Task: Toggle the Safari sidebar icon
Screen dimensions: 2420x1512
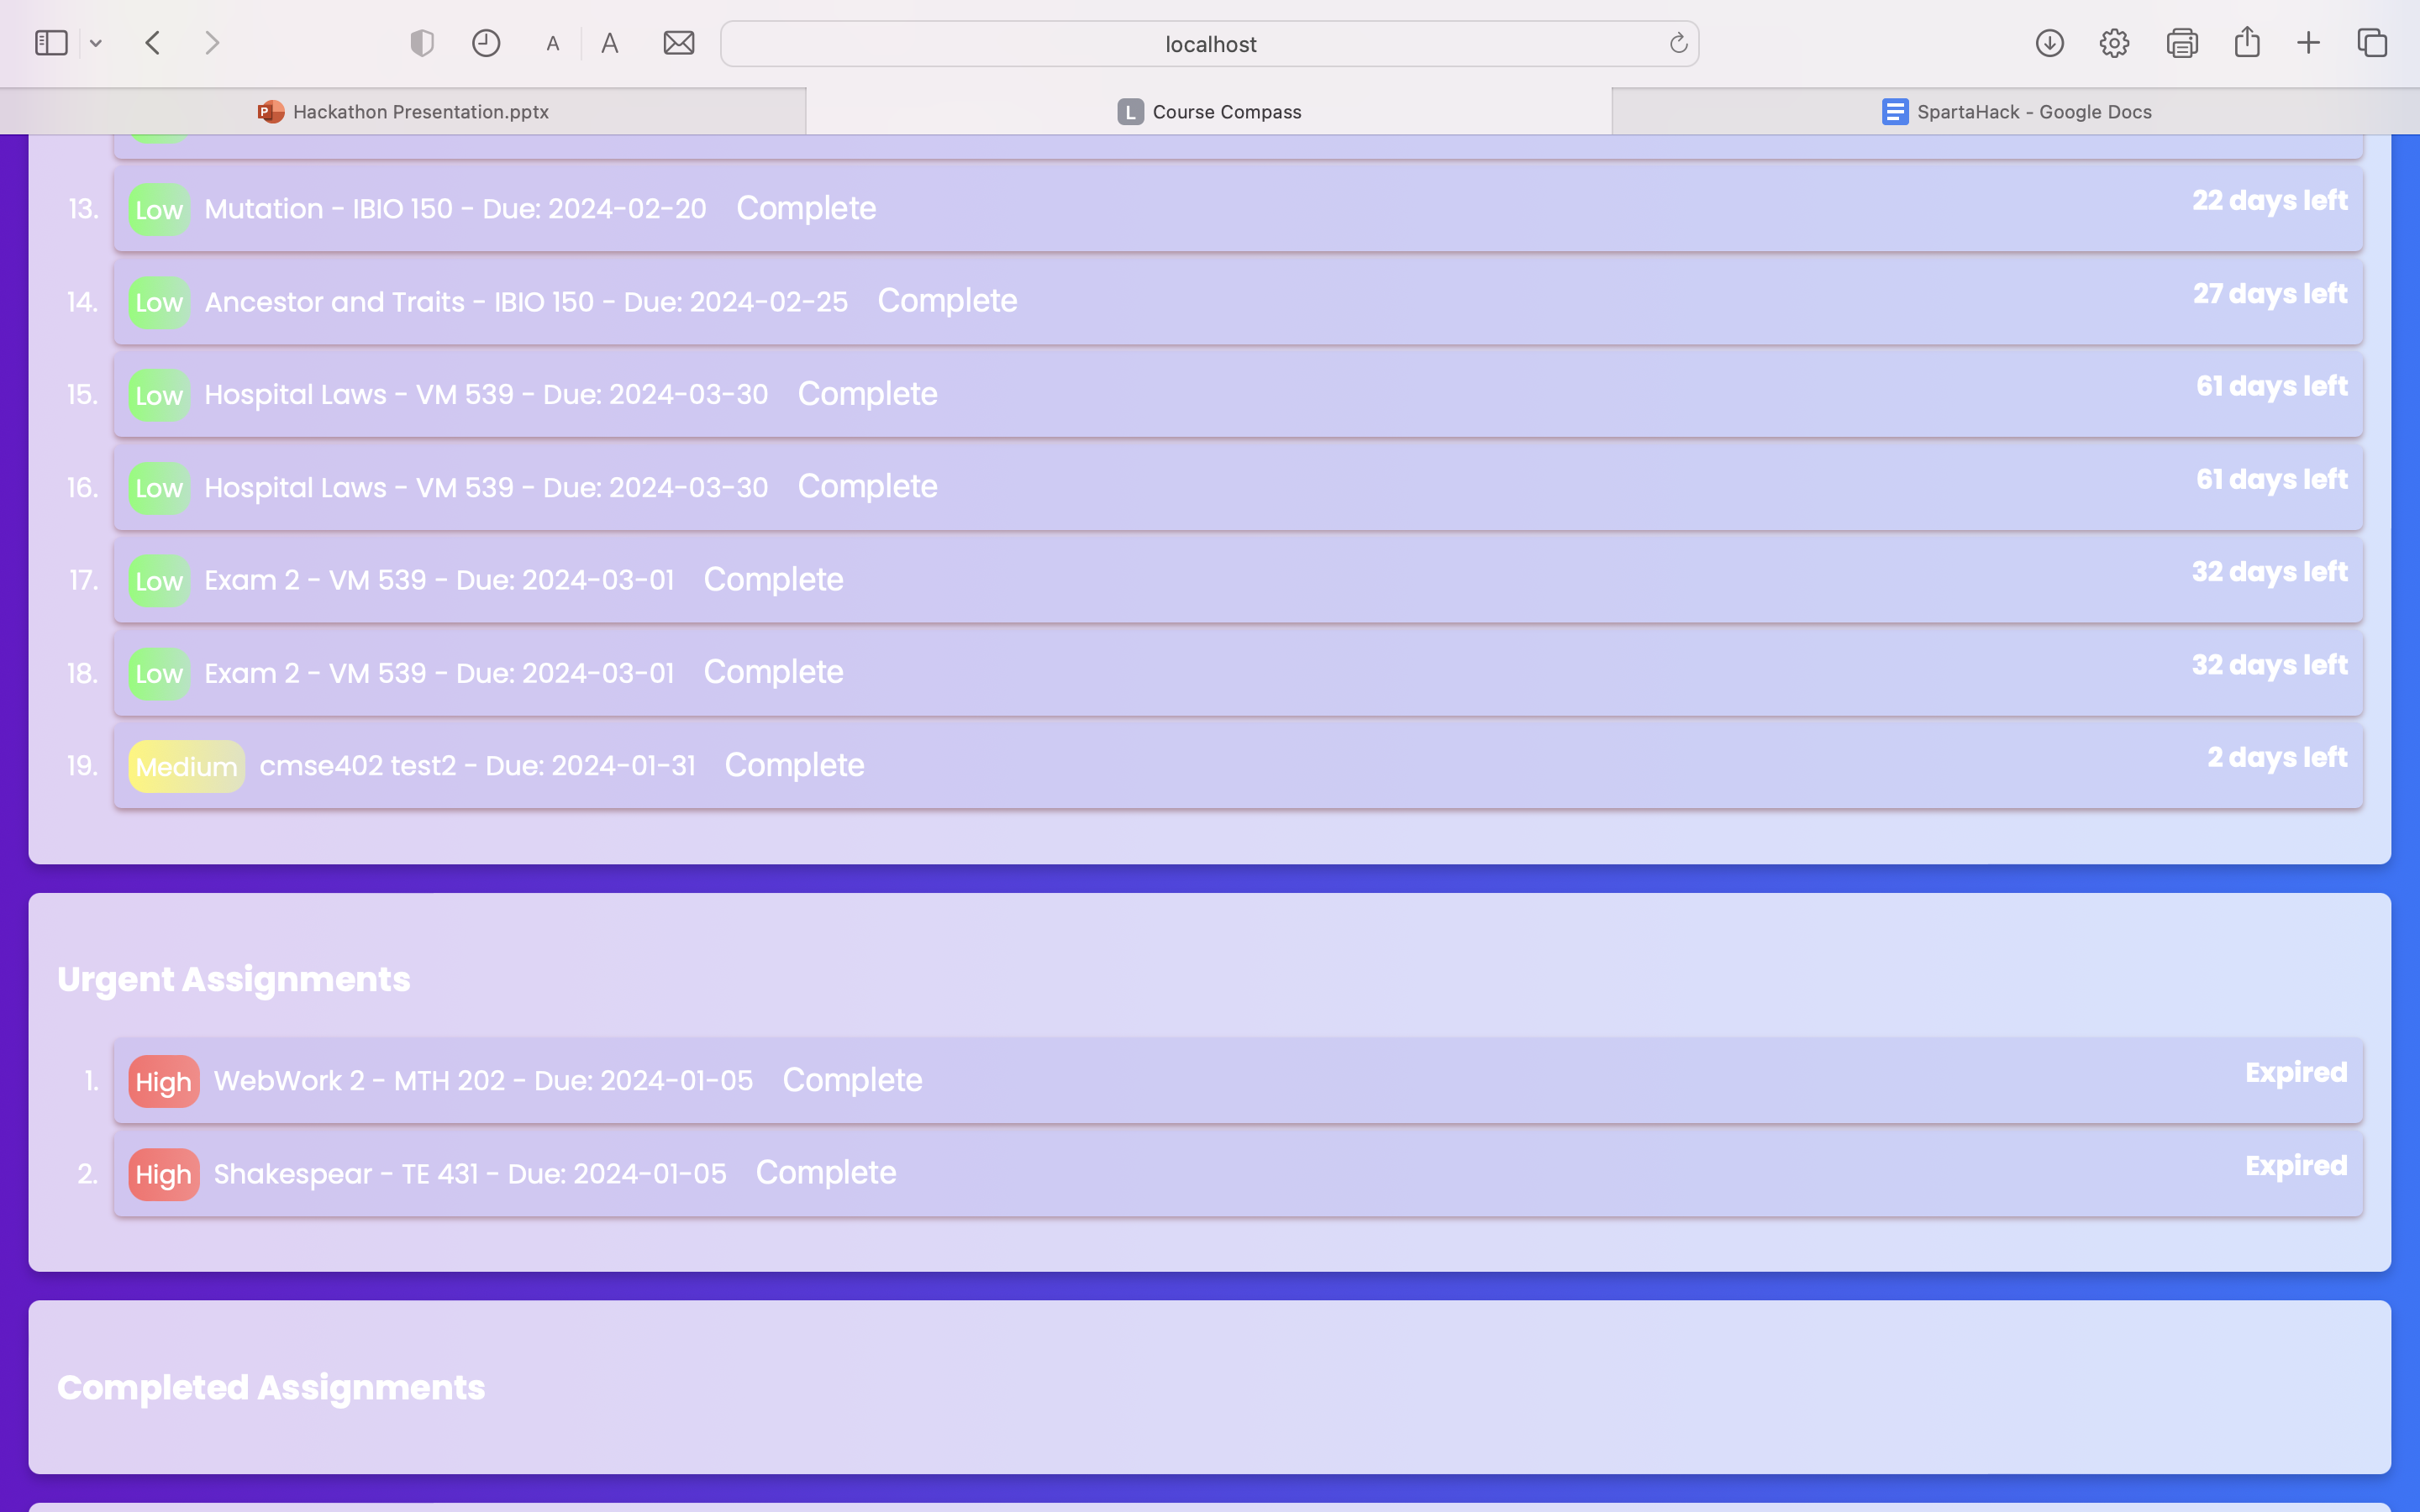Action: 51,43
